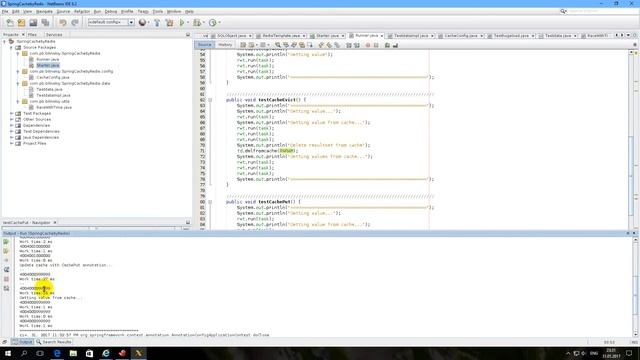Select the Source view button

pos(205,45)
